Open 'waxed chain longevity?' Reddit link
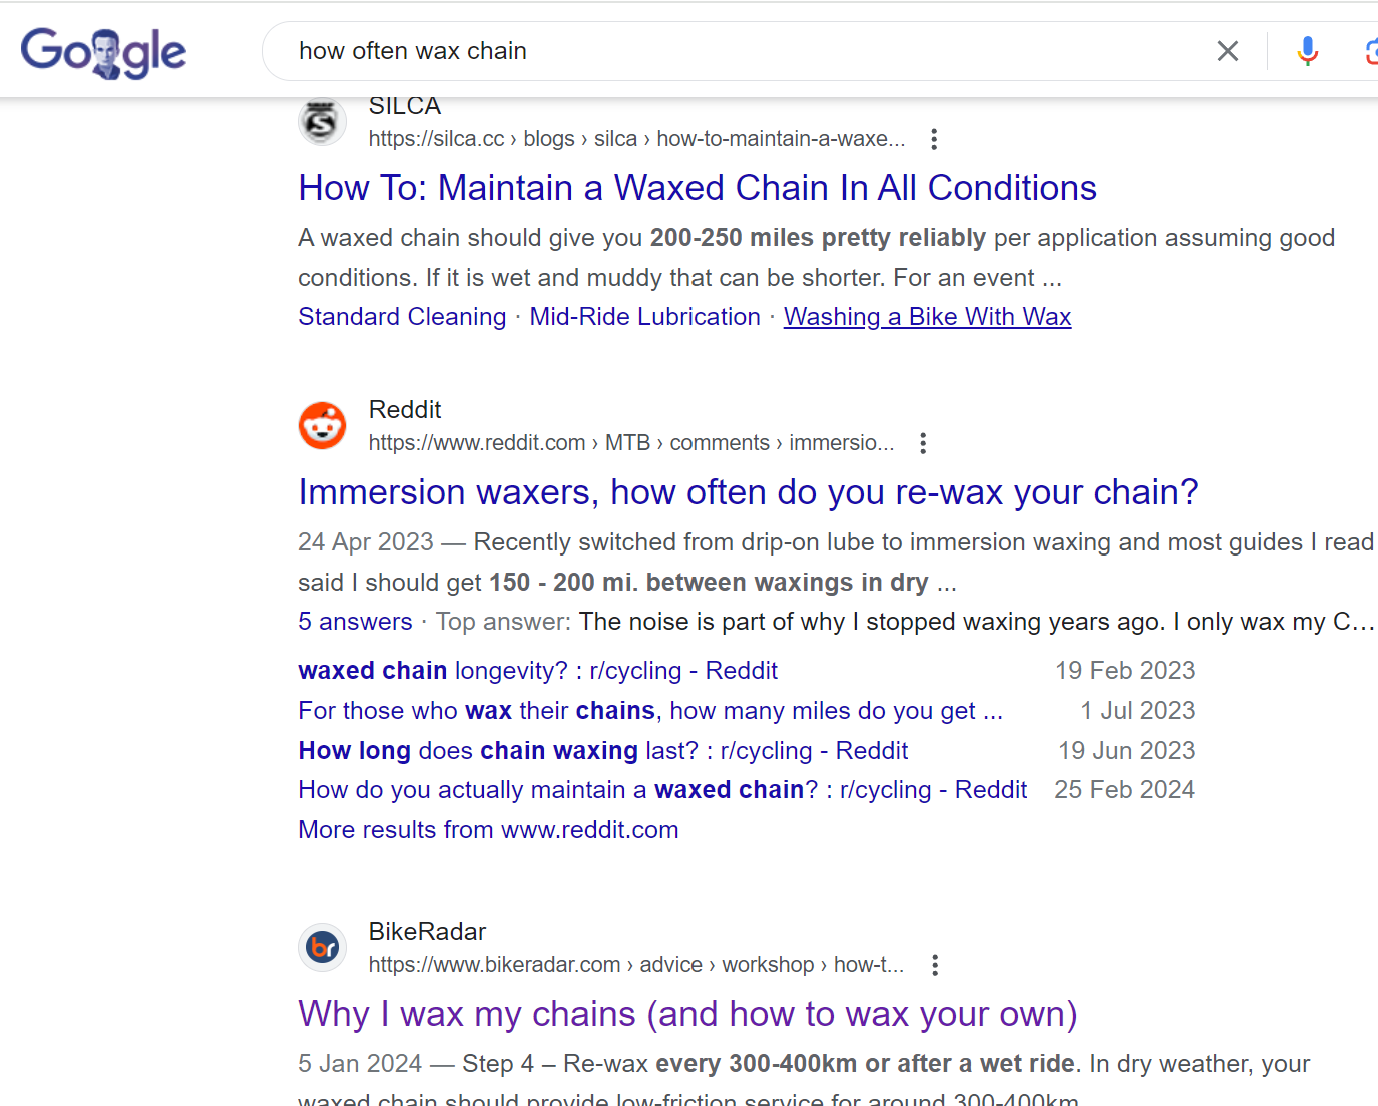Screen dimensions: 1378x1106 pyautogui.click(x=537, y=671)
